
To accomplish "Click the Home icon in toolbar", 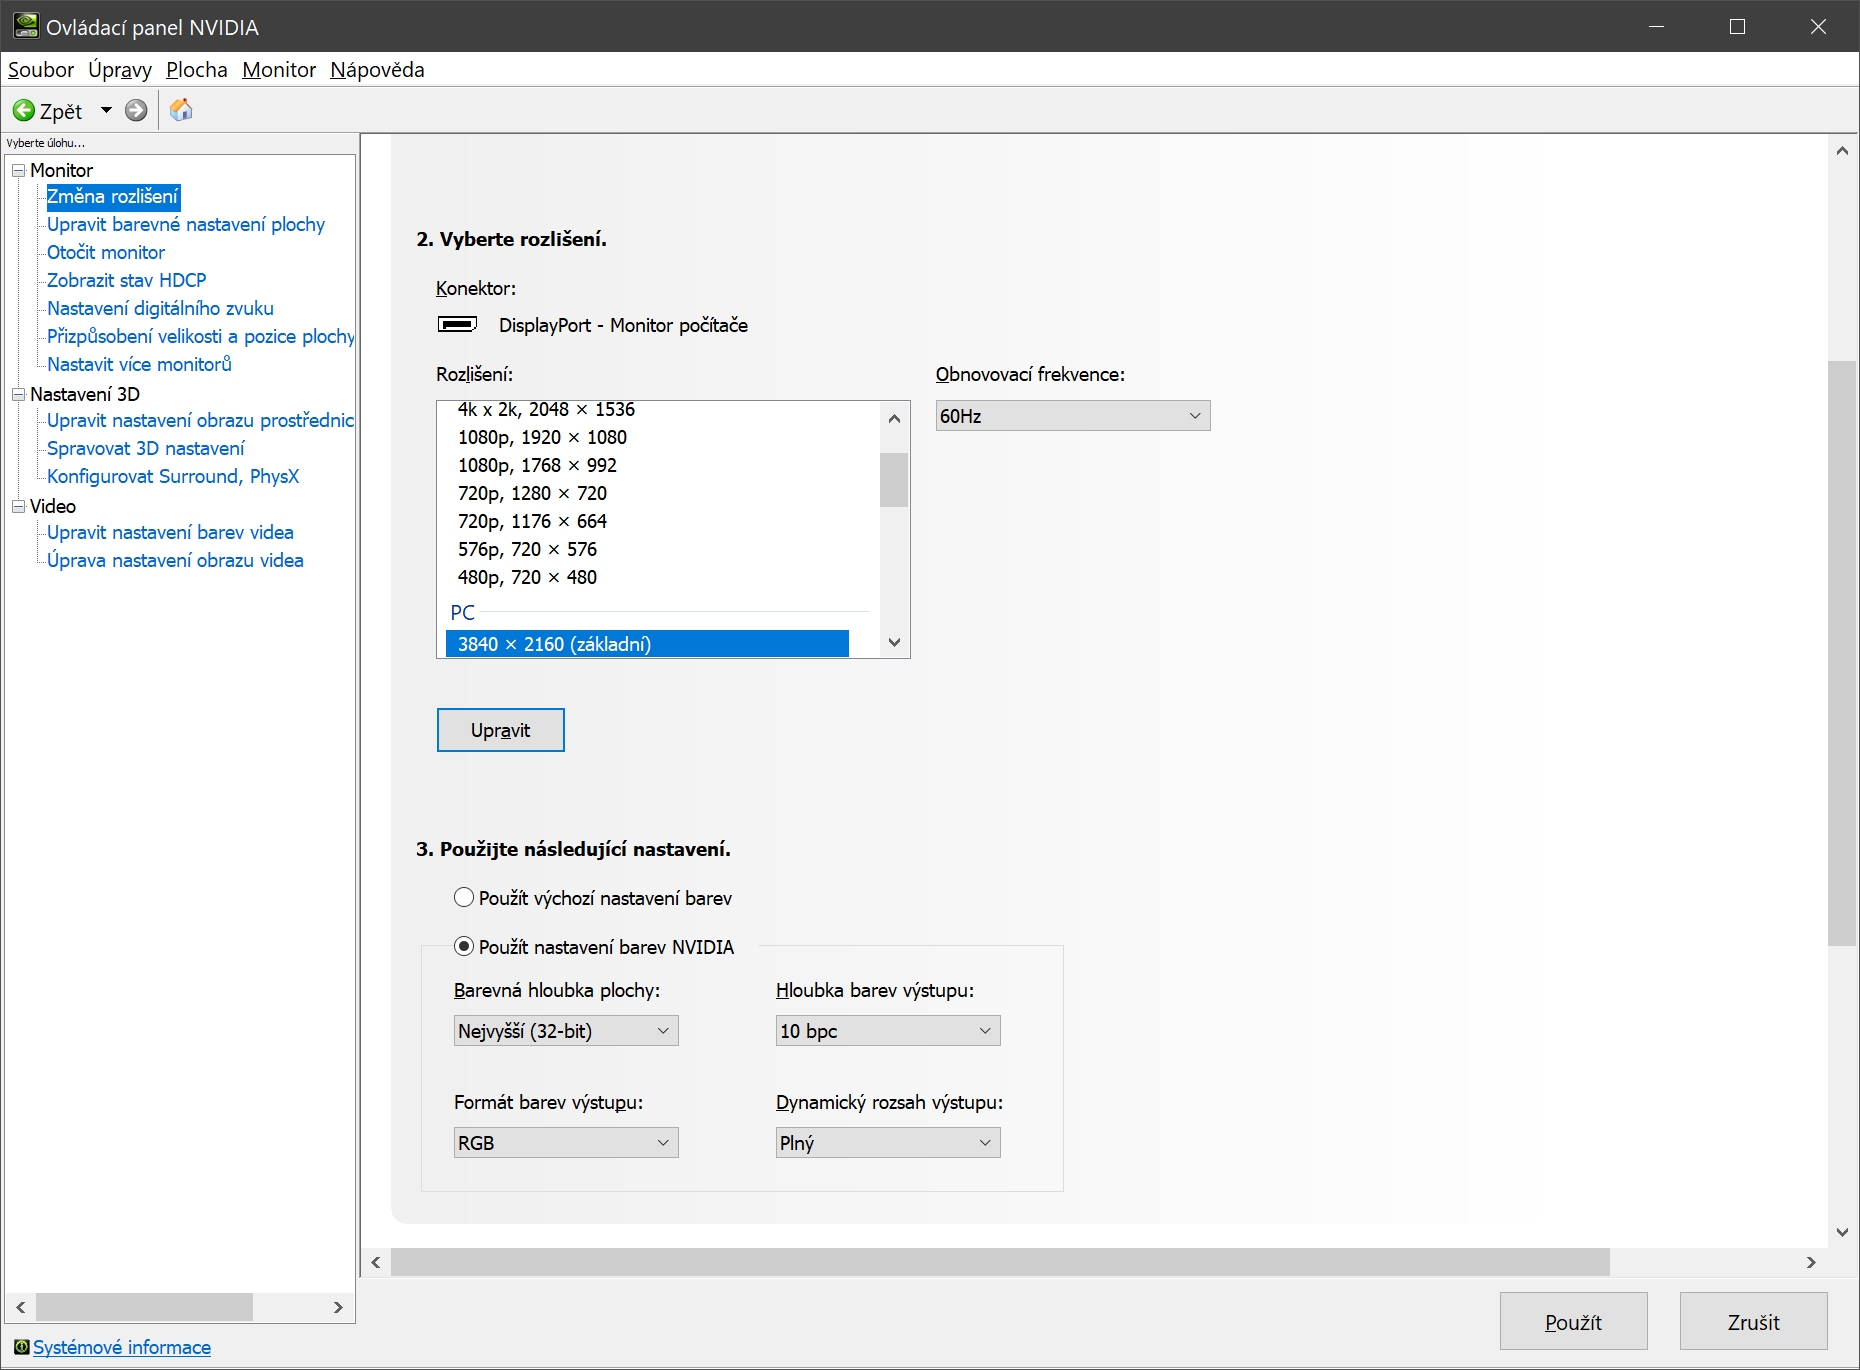I will pos(181,110).
